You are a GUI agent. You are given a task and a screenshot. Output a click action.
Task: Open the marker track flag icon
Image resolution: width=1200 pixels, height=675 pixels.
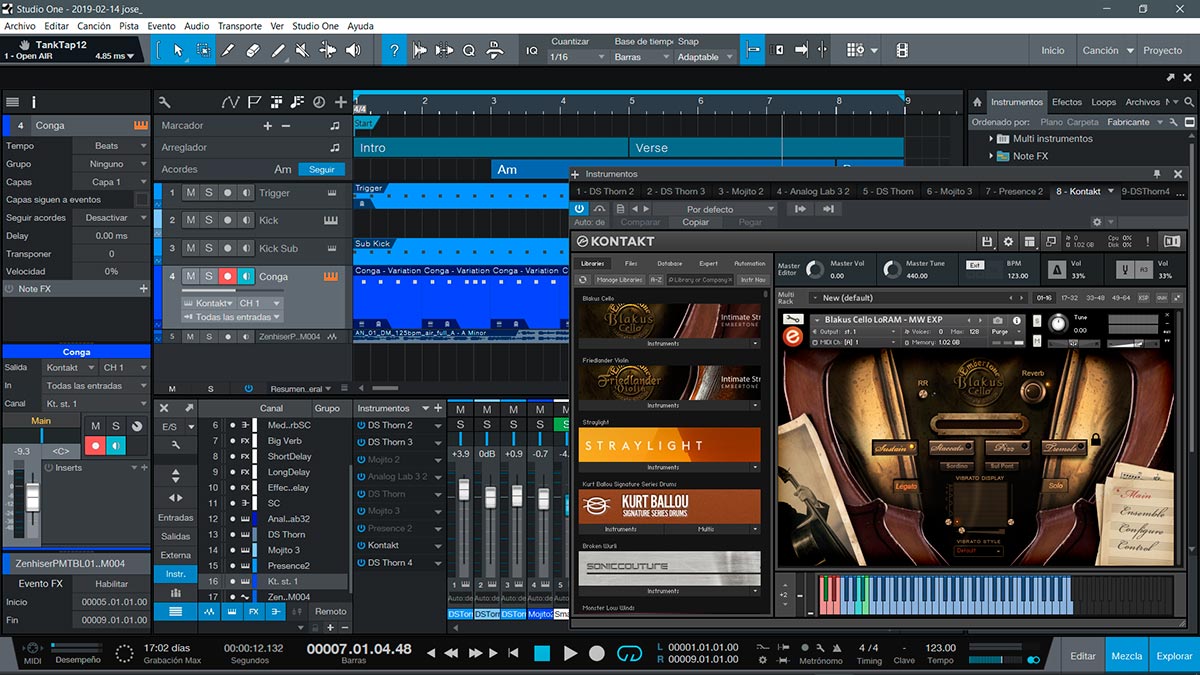point(254,102)
